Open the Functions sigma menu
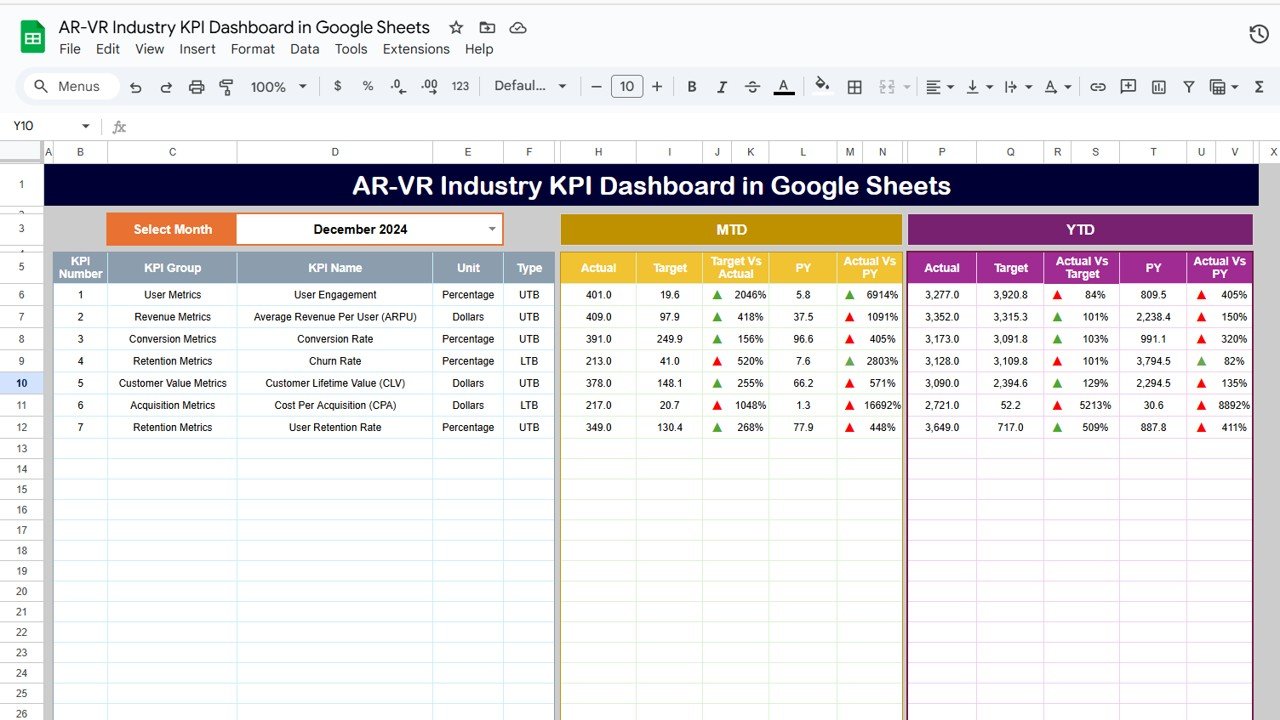1280x720 pixels. (1261, 87)
